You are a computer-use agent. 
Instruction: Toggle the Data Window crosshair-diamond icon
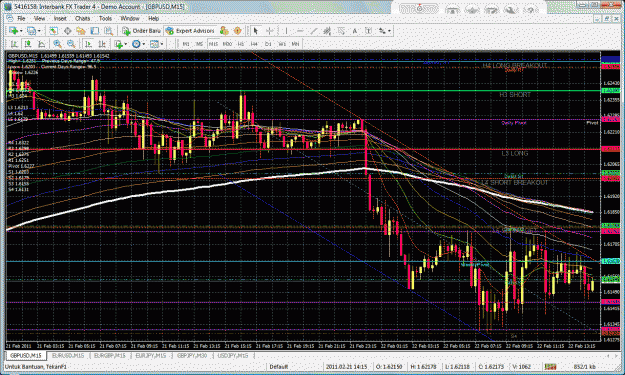tap(67, 31)
